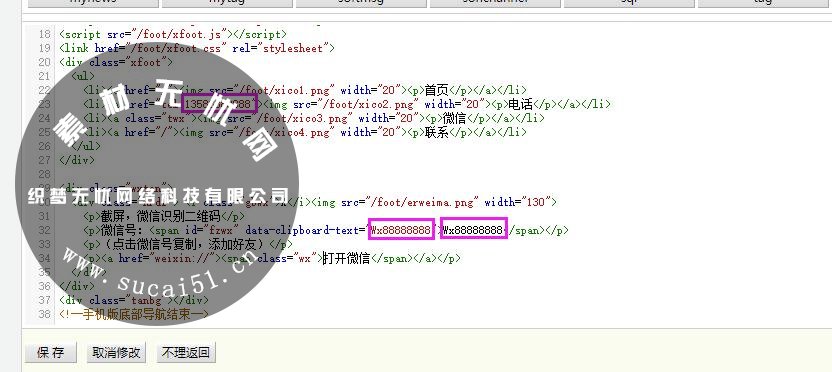Viewport: 832px width, 372px height.
Task: Click the 点击微信号复制，添加好友 line
Action: point(188,244)
